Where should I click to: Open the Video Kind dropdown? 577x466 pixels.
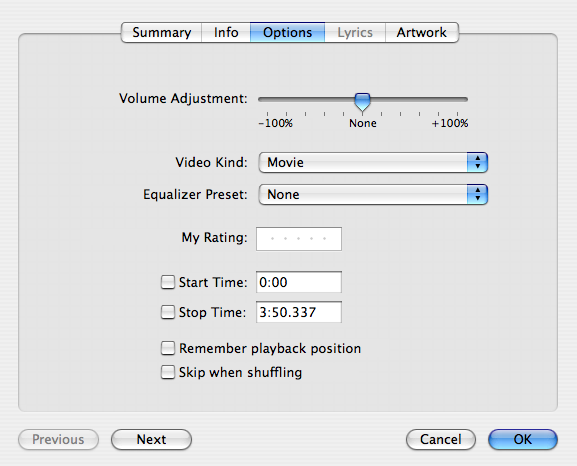[x=373, y=162]
